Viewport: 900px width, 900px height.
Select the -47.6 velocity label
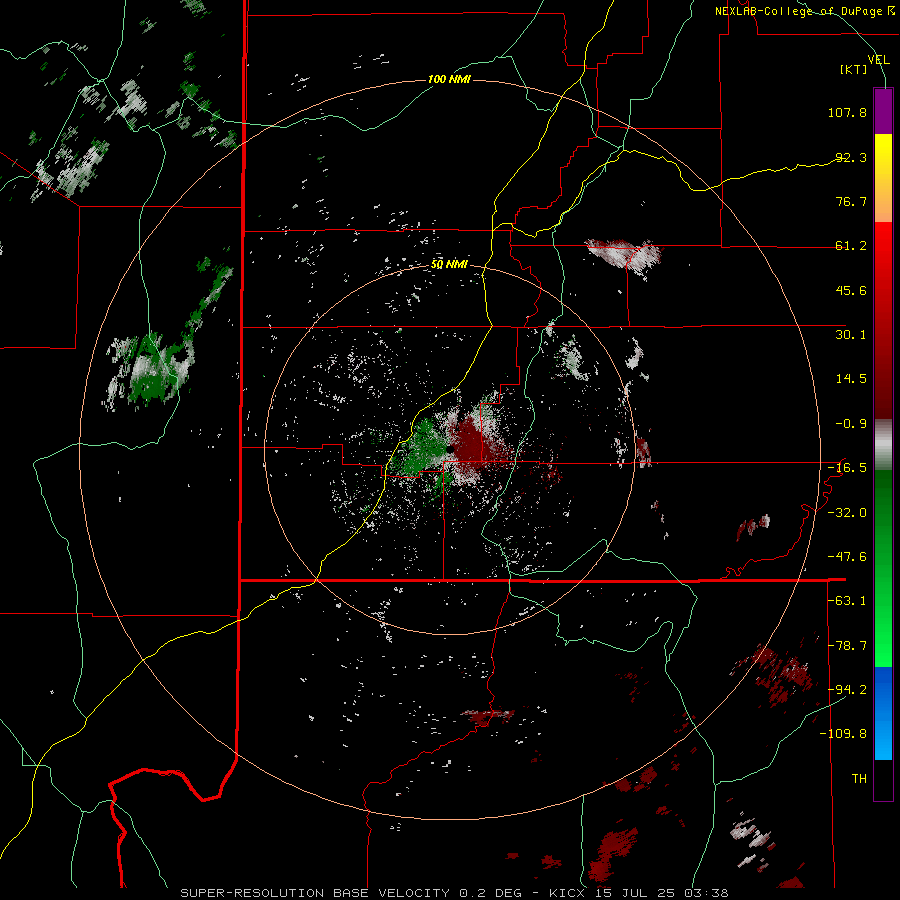(847, 557)
